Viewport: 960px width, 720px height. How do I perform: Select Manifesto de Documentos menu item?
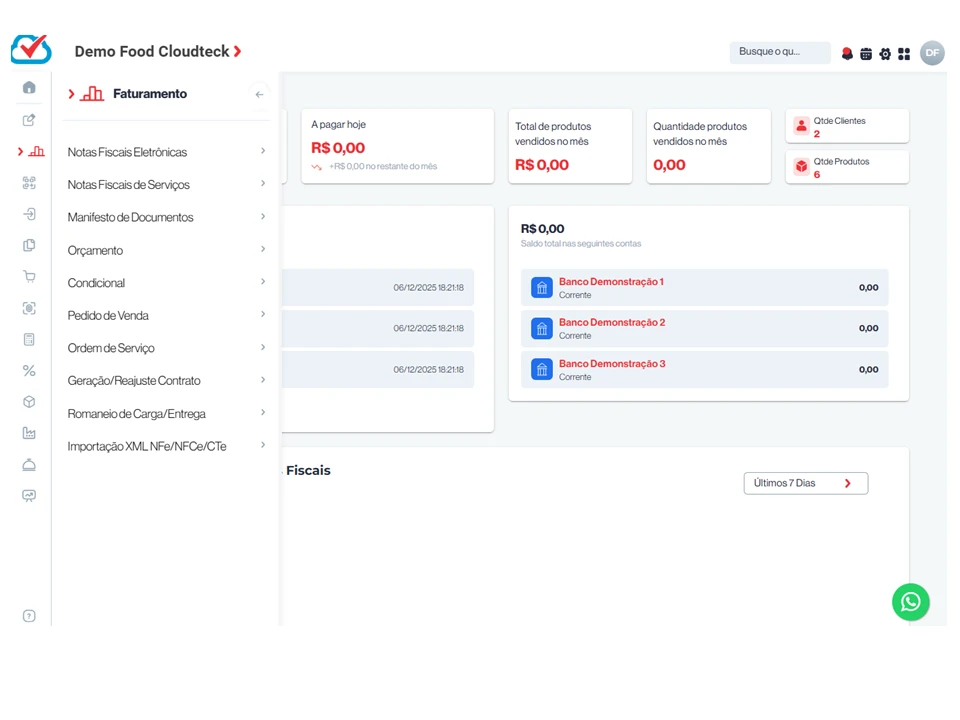click(131, 217)
